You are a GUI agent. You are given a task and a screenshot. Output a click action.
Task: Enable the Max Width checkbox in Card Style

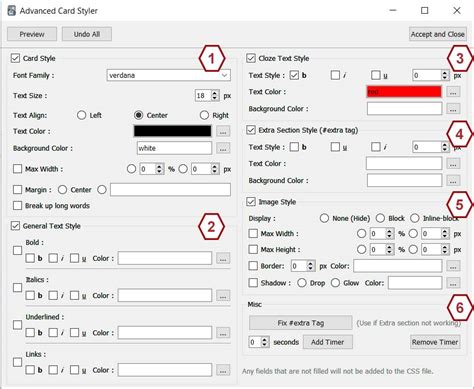click(17, 169)
